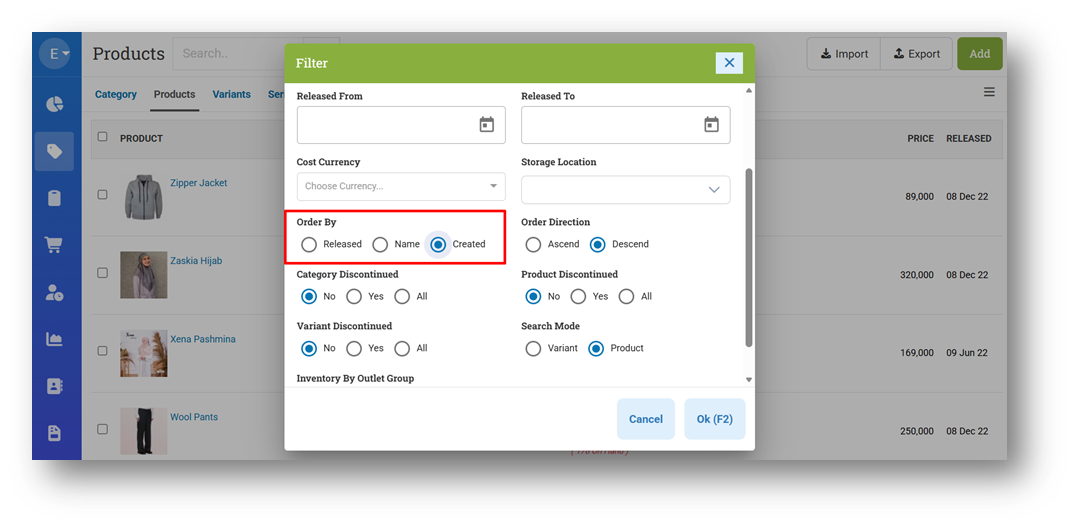Viewport: 1072px width, 525px height.
Task: Set Product Discontinued to No
Action: click(x=533, y=297)
